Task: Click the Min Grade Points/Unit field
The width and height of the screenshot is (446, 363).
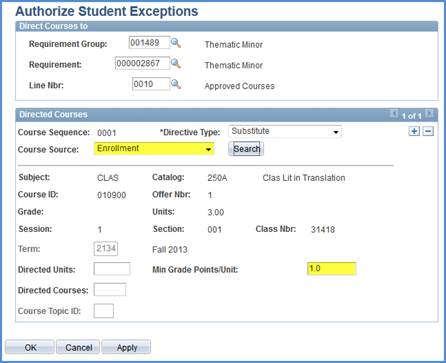Action: 332,269
